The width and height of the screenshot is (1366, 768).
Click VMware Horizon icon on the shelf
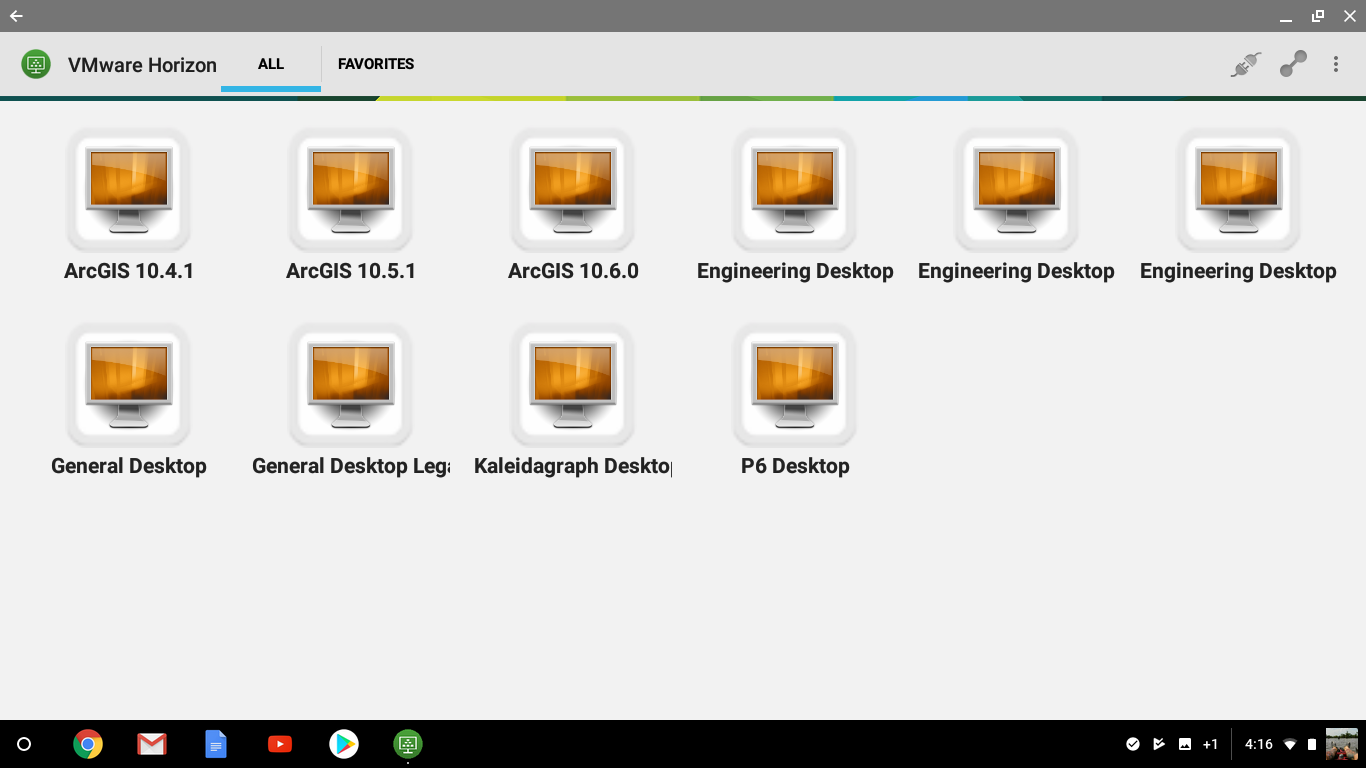(408, 744)
